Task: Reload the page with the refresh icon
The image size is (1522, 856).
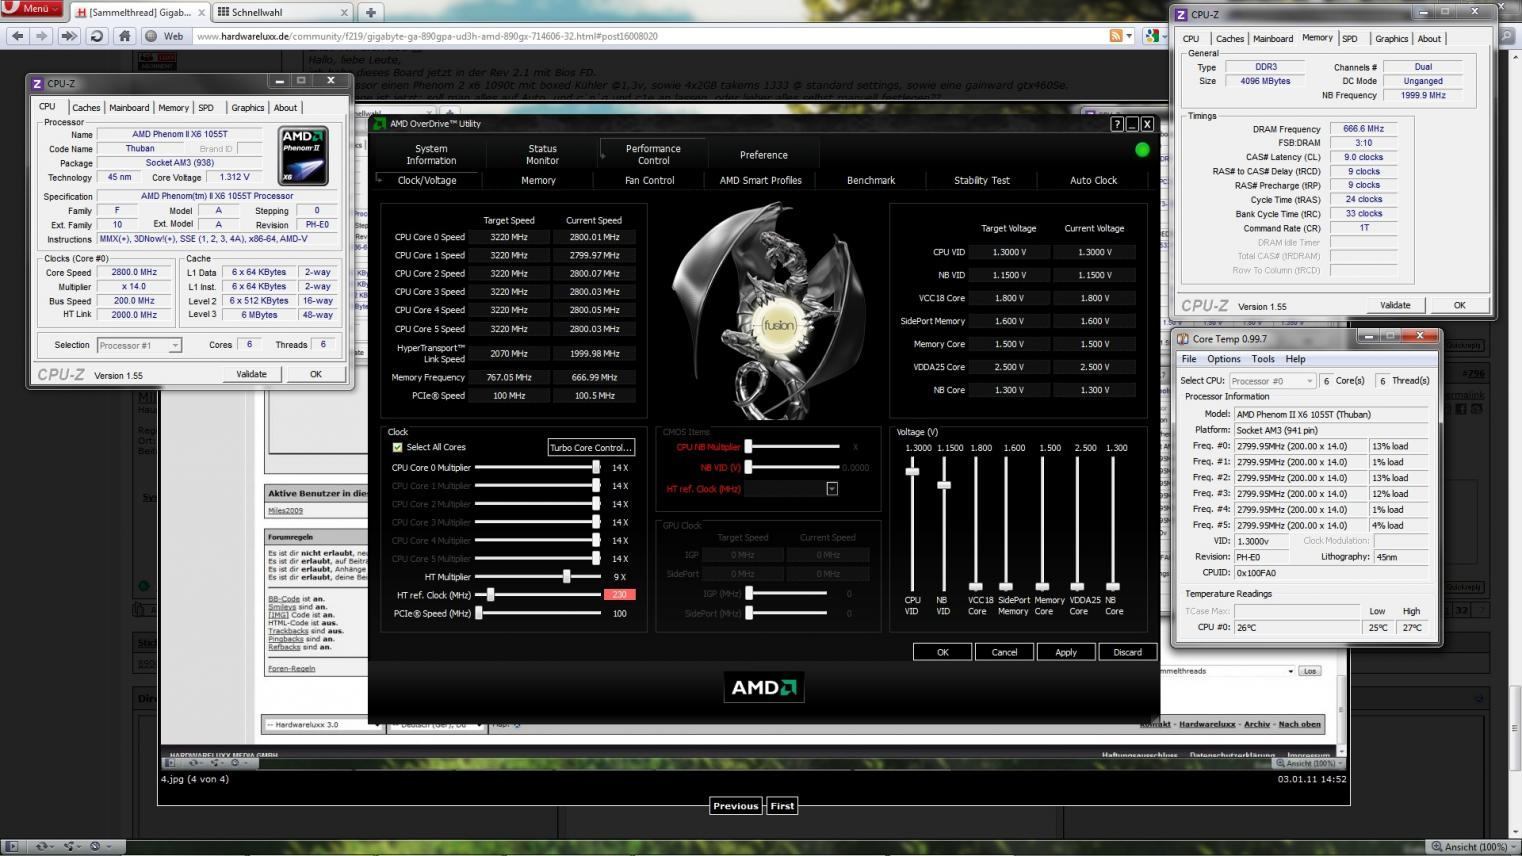Action: (97, 36)
